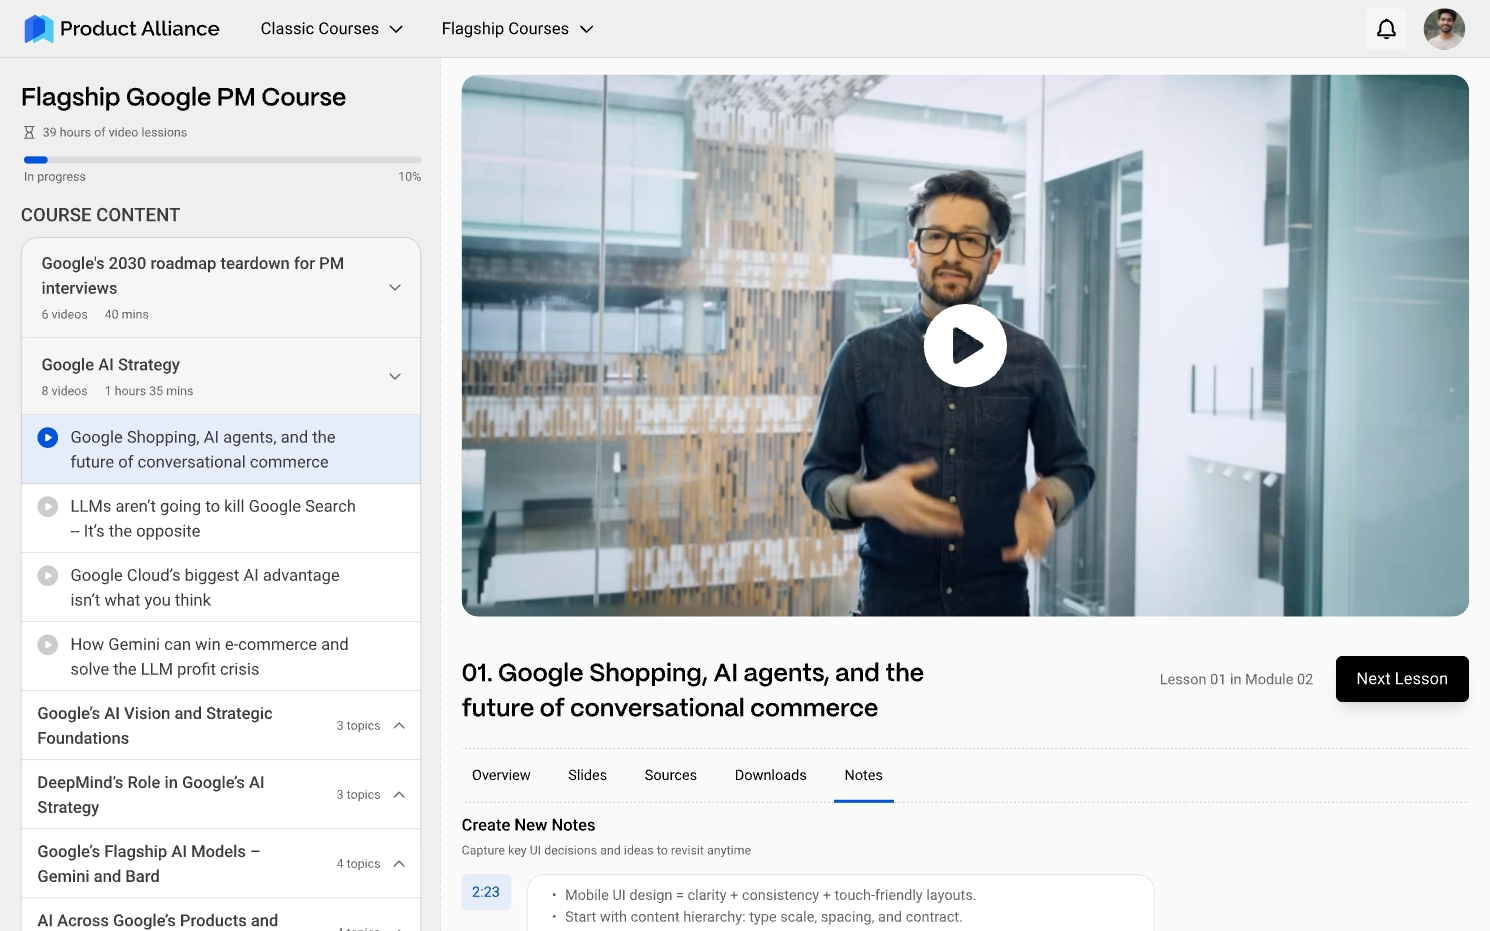The image size is (1490, 931).
Task: Switch to the Overview tab
Action: coord(501,775)
